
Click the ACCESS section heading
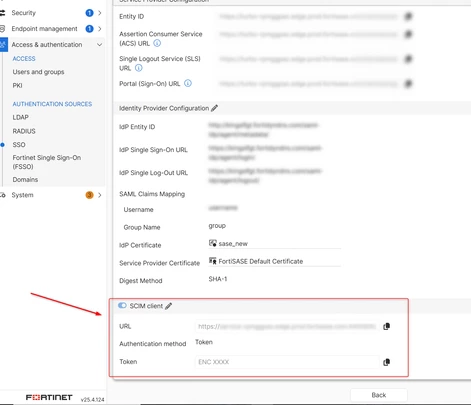24,59
